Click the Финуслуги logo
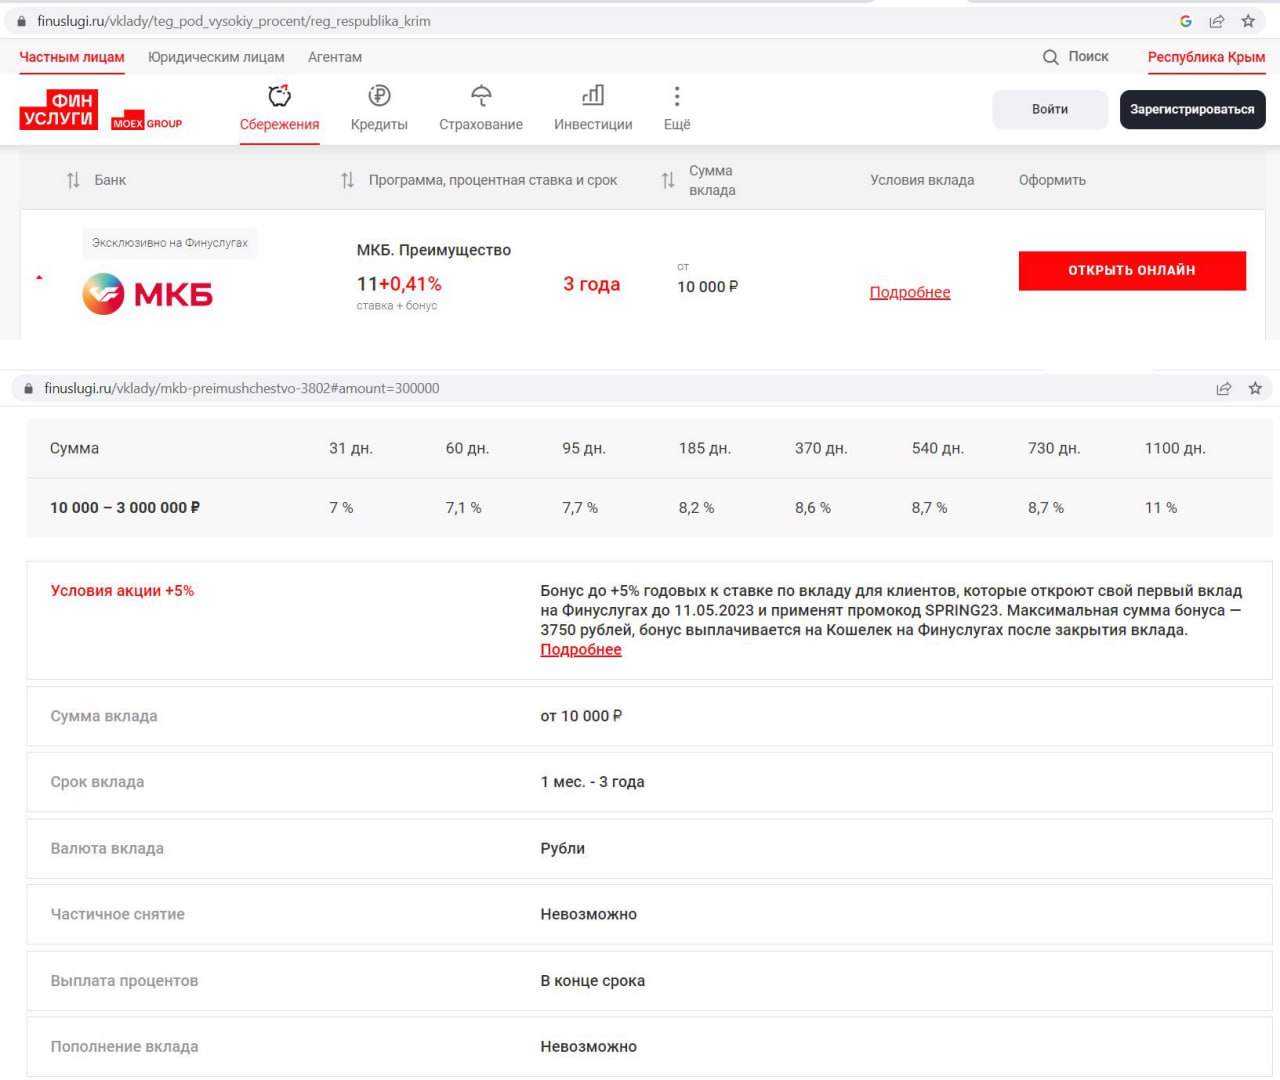The height and width of the screenshot is (1080, 1280). point(58,110)
